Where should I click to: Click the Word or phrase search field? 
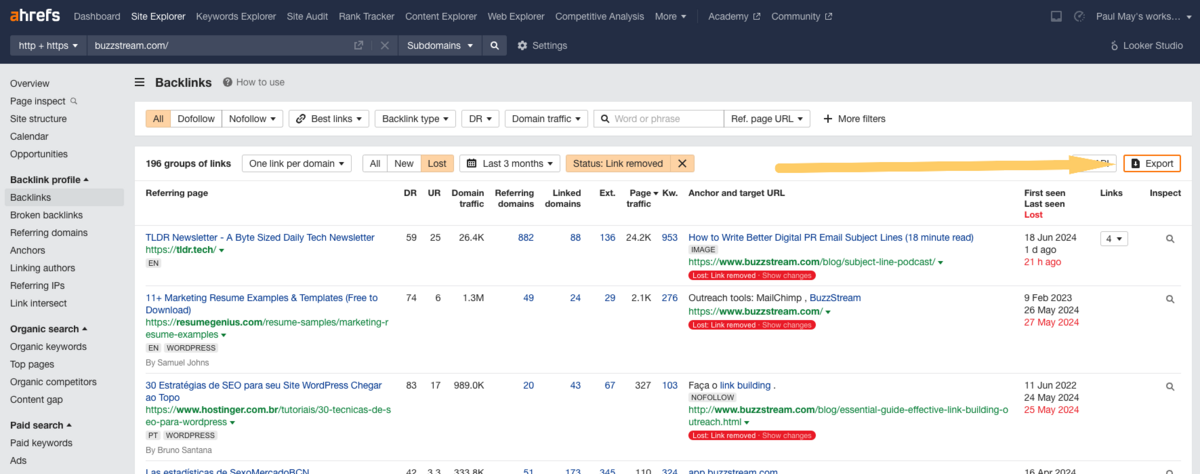[x=659, y=119]
